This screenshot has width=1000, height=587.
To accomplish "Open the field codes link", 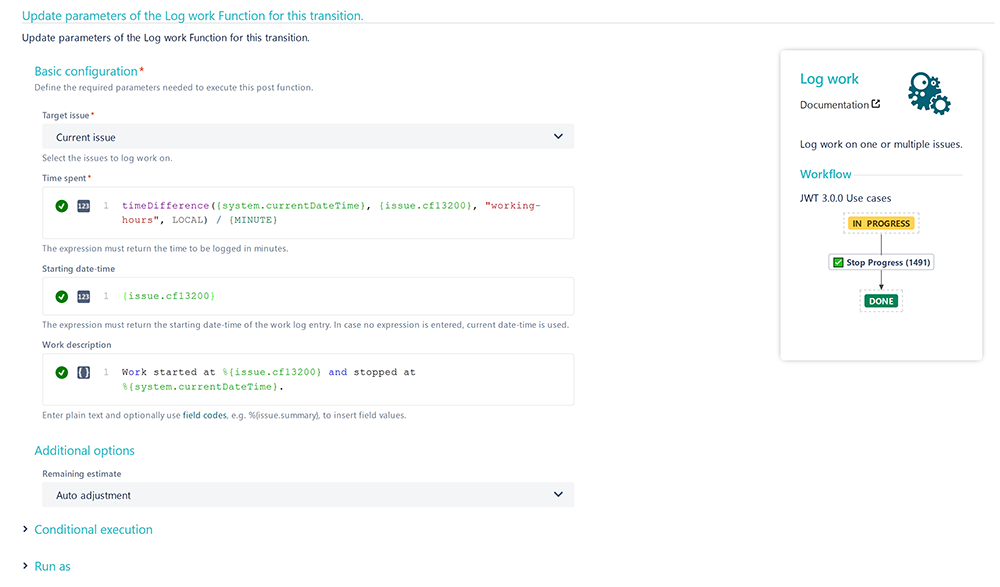I will 205,415.
